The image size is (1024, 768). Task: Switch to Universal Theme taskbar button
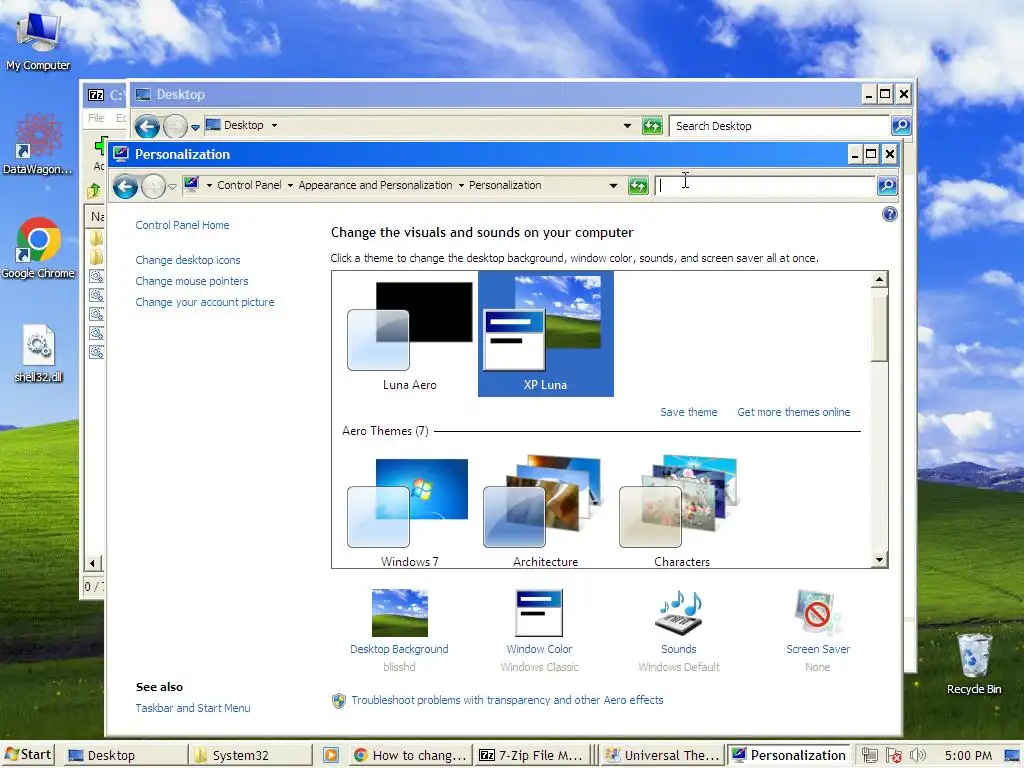[663, 756]
